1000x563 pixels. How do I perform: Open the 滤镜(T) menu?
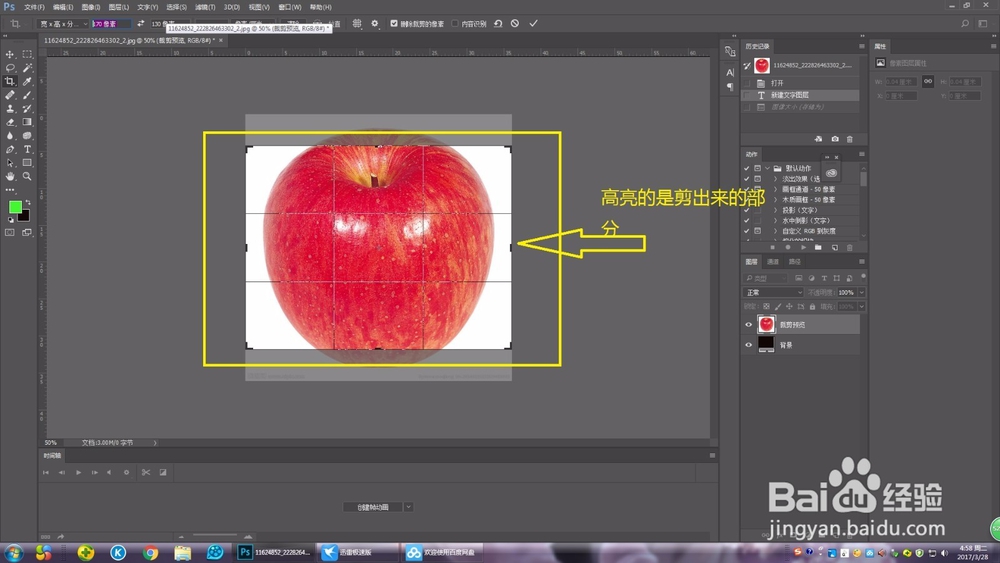205,7
